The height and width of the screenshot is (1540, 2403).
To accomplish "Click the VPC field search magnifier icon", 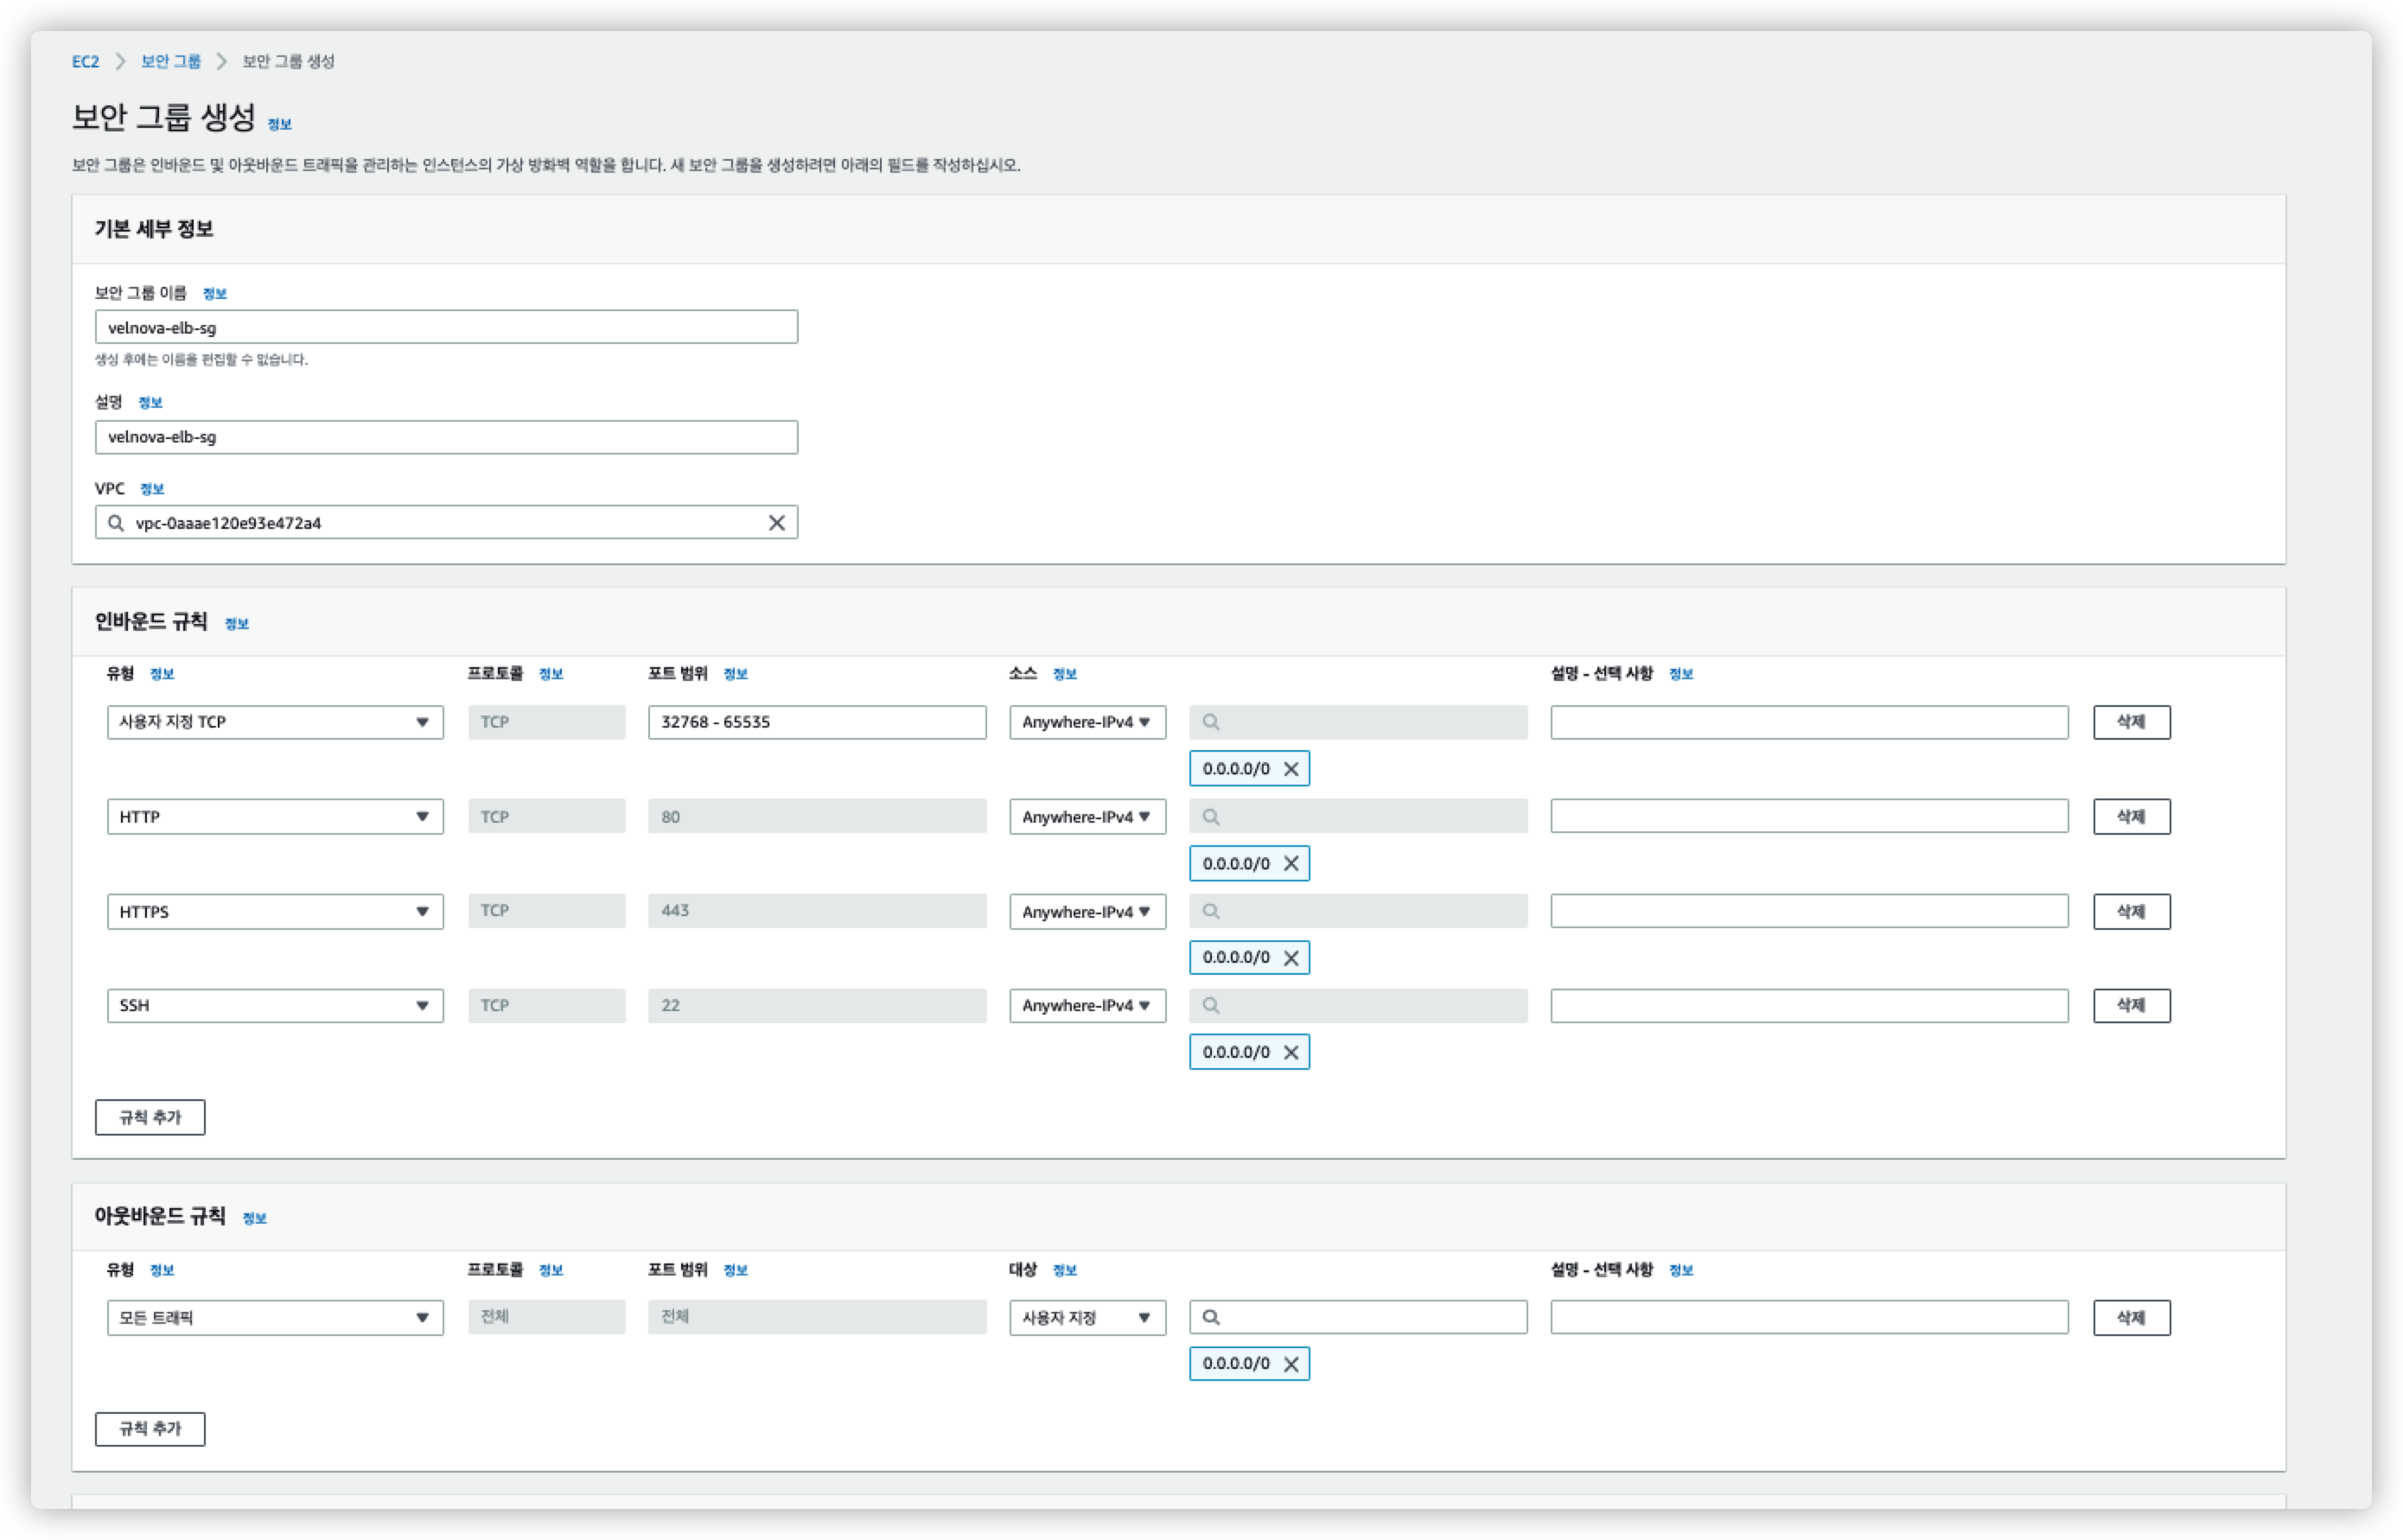I will click(x=116, y=523).
